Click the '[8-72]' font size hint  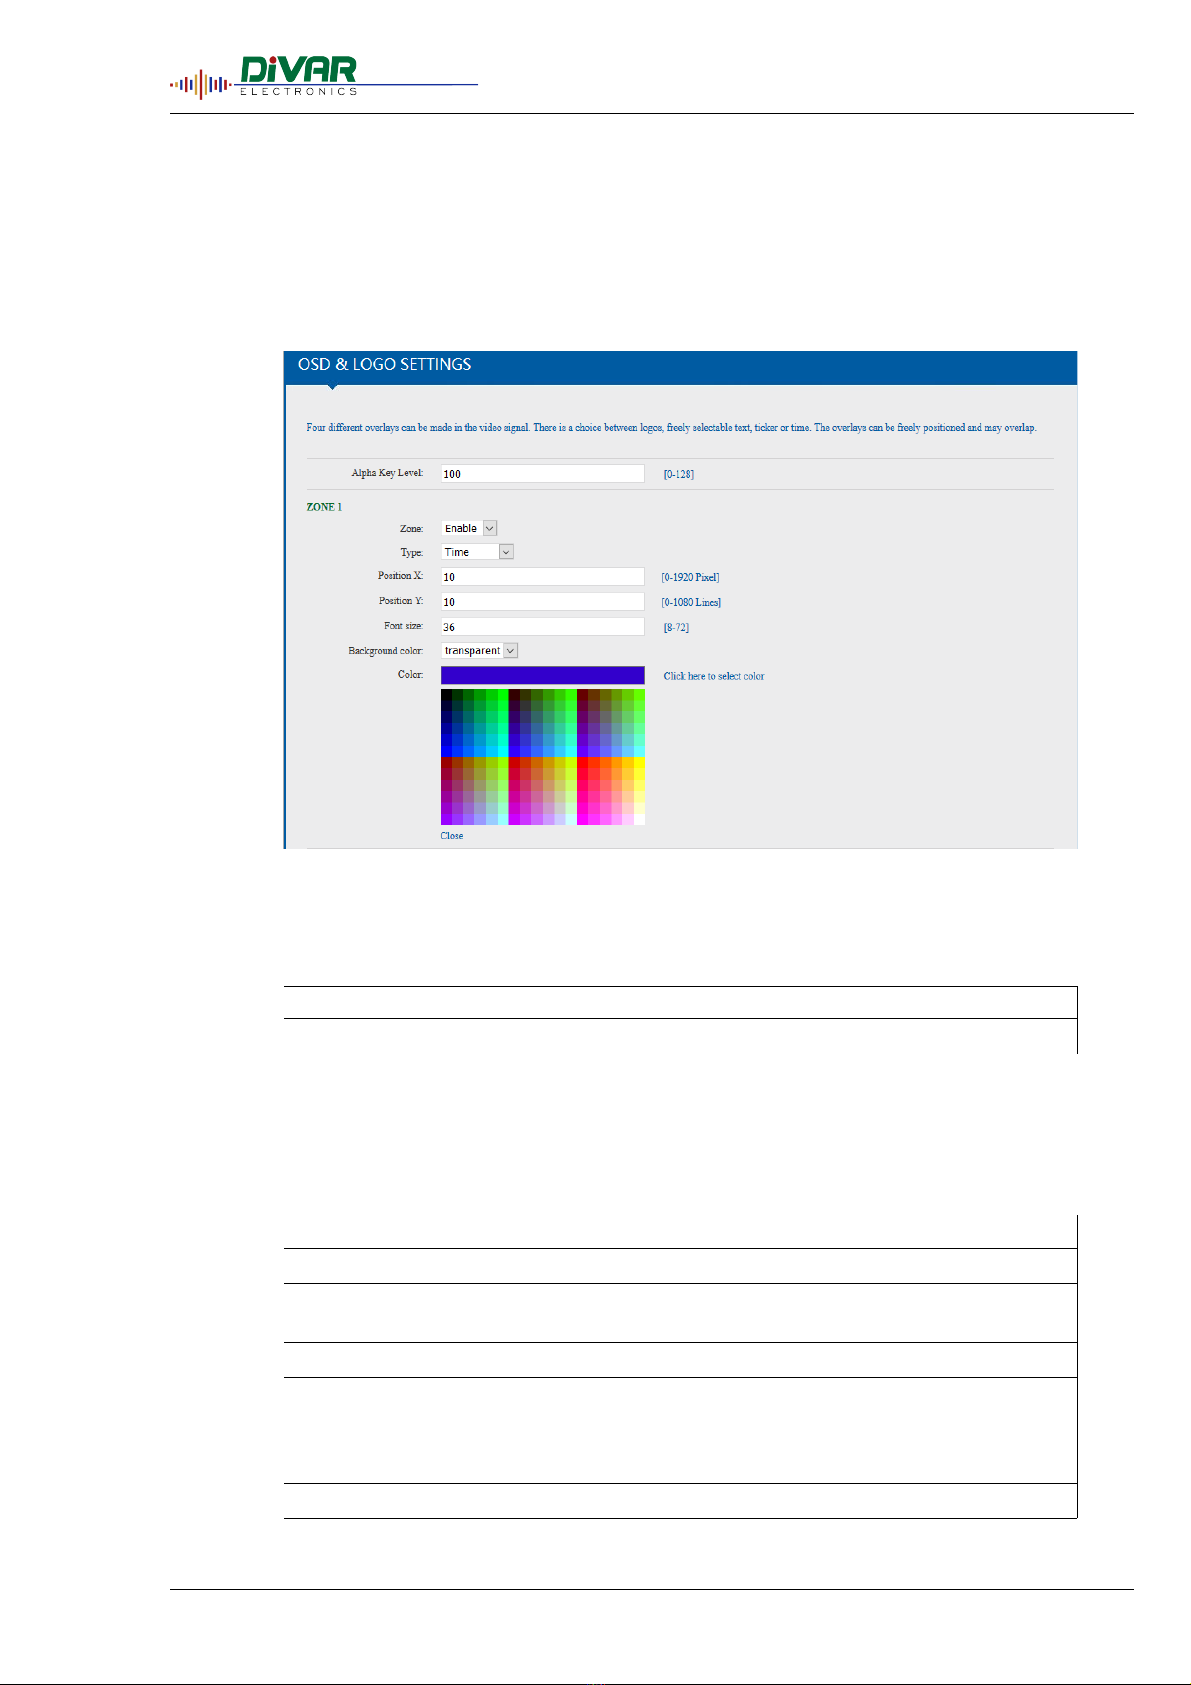pos(676,628)
